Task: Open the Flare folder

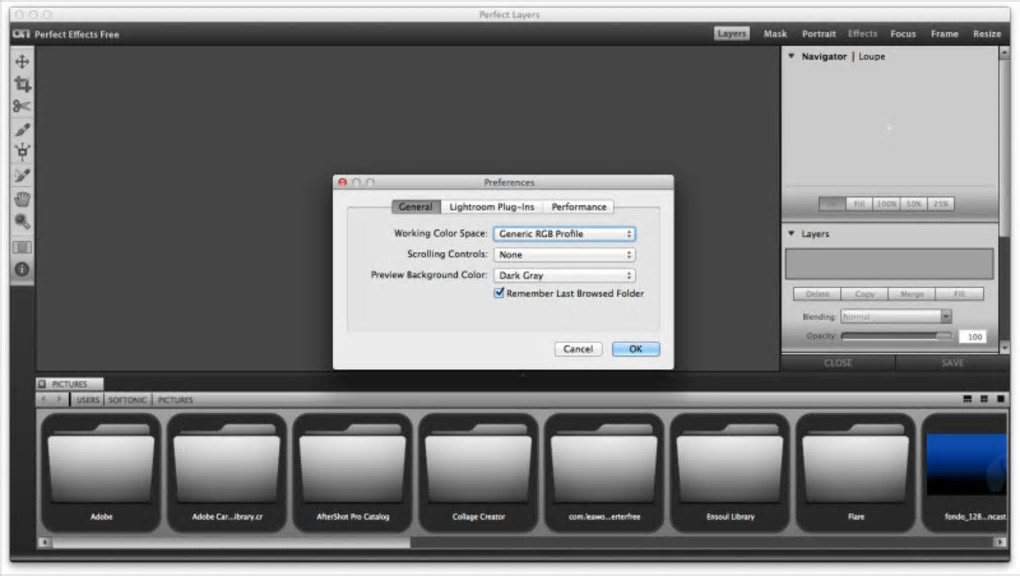Action: click(x=855, y=473)
